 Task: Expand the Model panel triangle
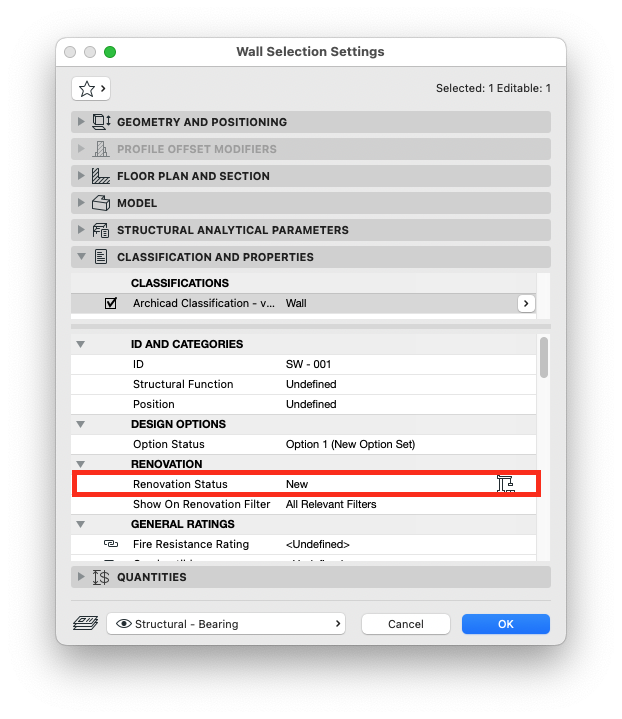point(81,203)
